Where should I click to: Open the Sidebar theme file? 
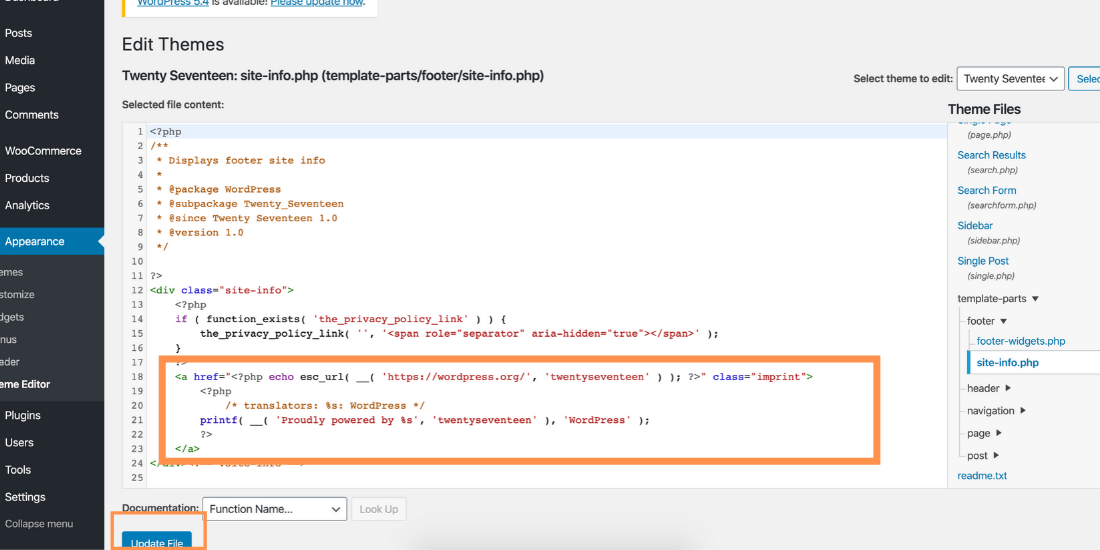click(974, 225)
